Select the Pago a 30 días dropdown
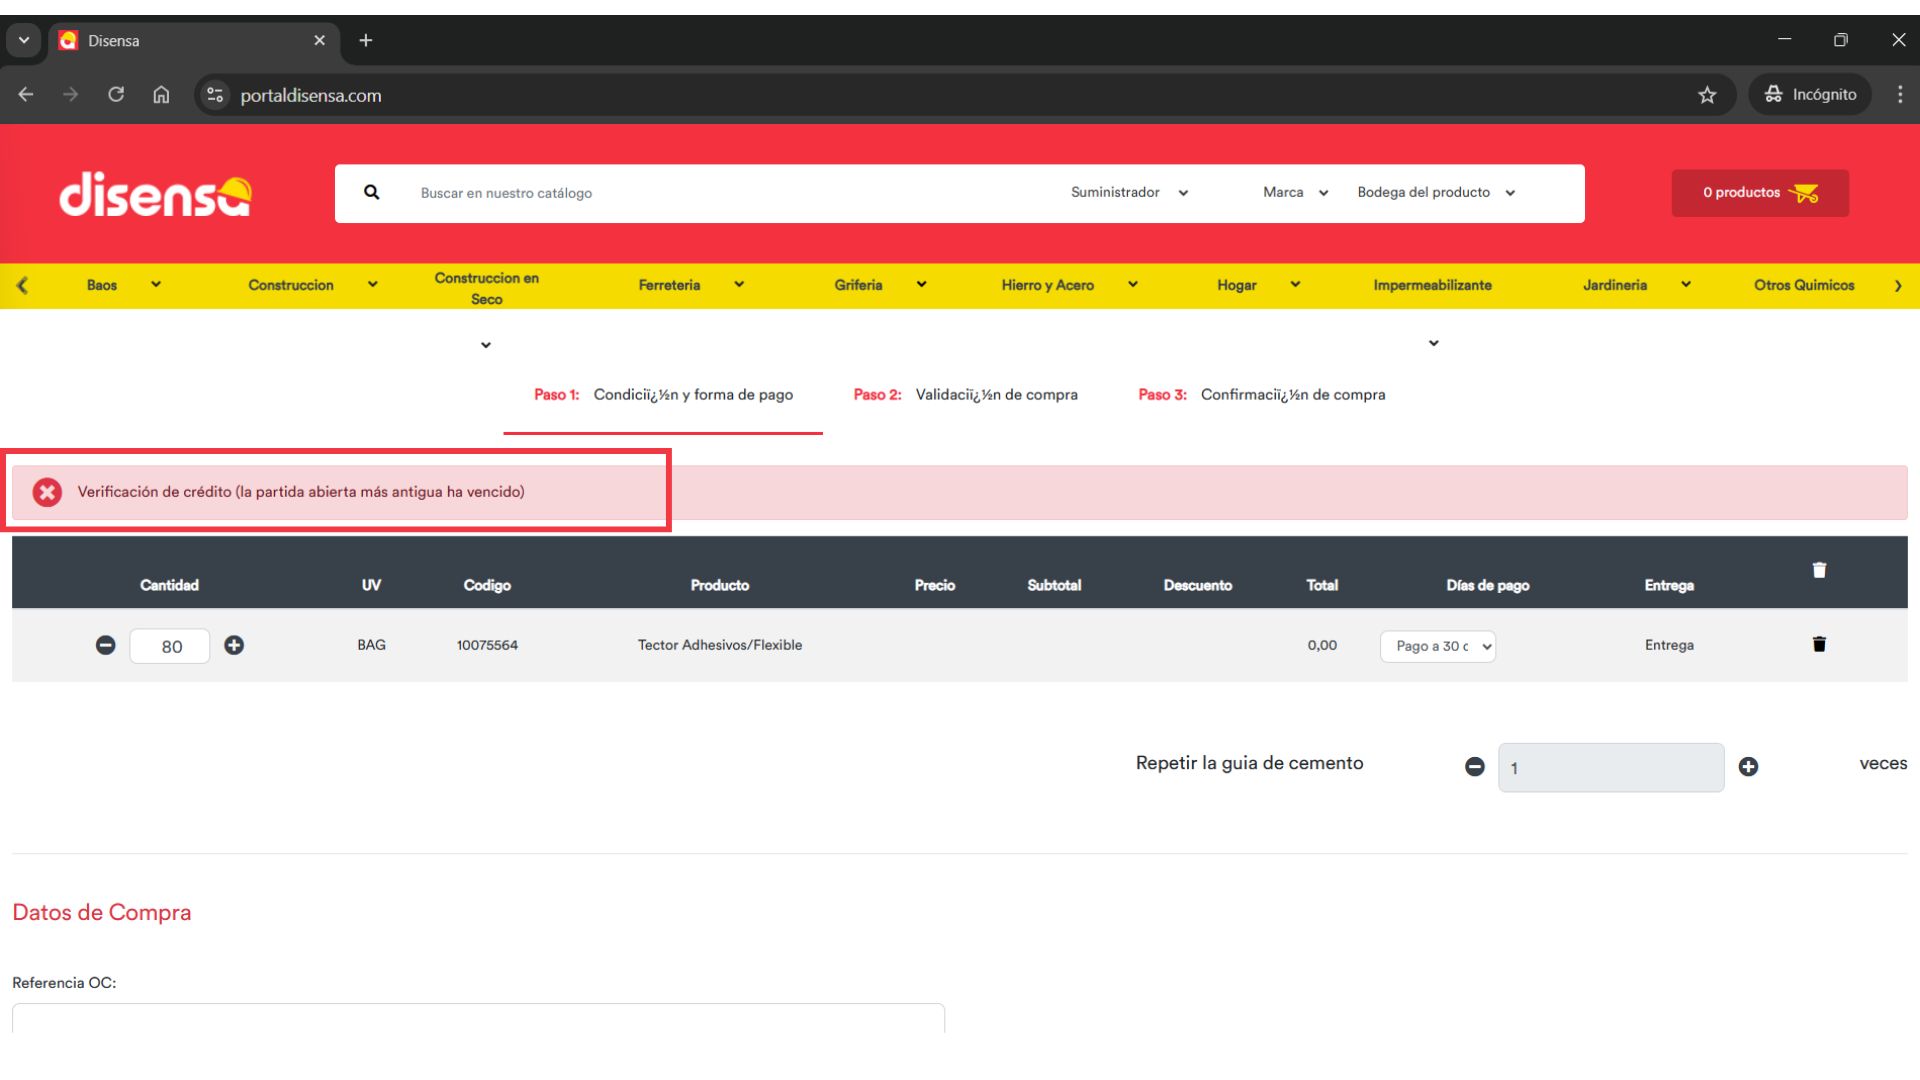 click(x=1437, y=647)
